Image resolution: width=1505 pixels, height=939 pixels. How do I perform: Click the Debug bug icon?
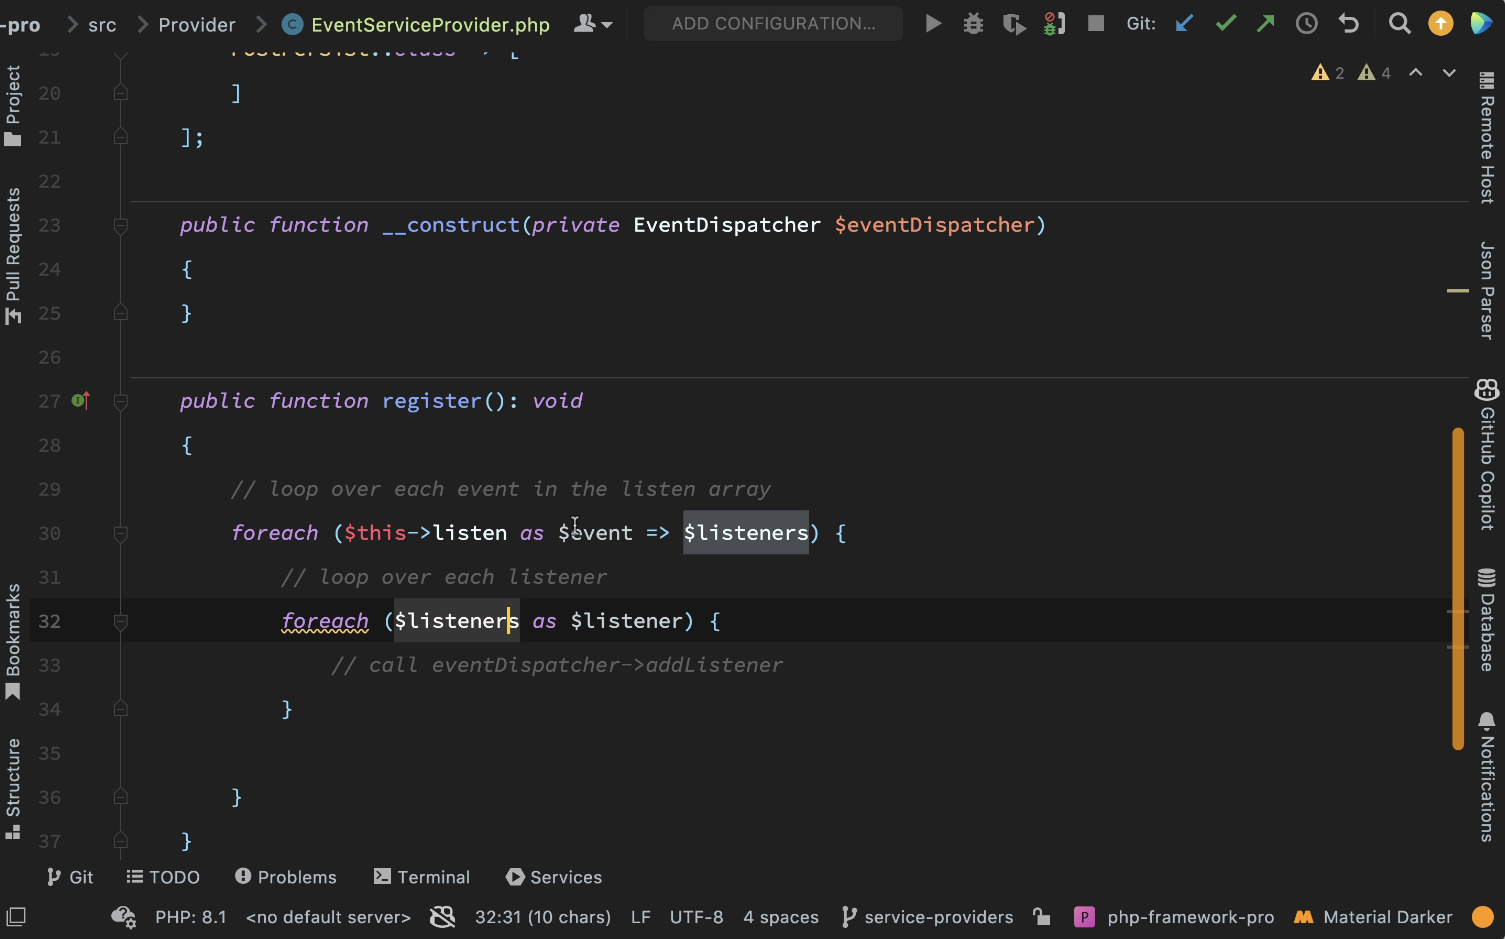click(x=973, y=23)
